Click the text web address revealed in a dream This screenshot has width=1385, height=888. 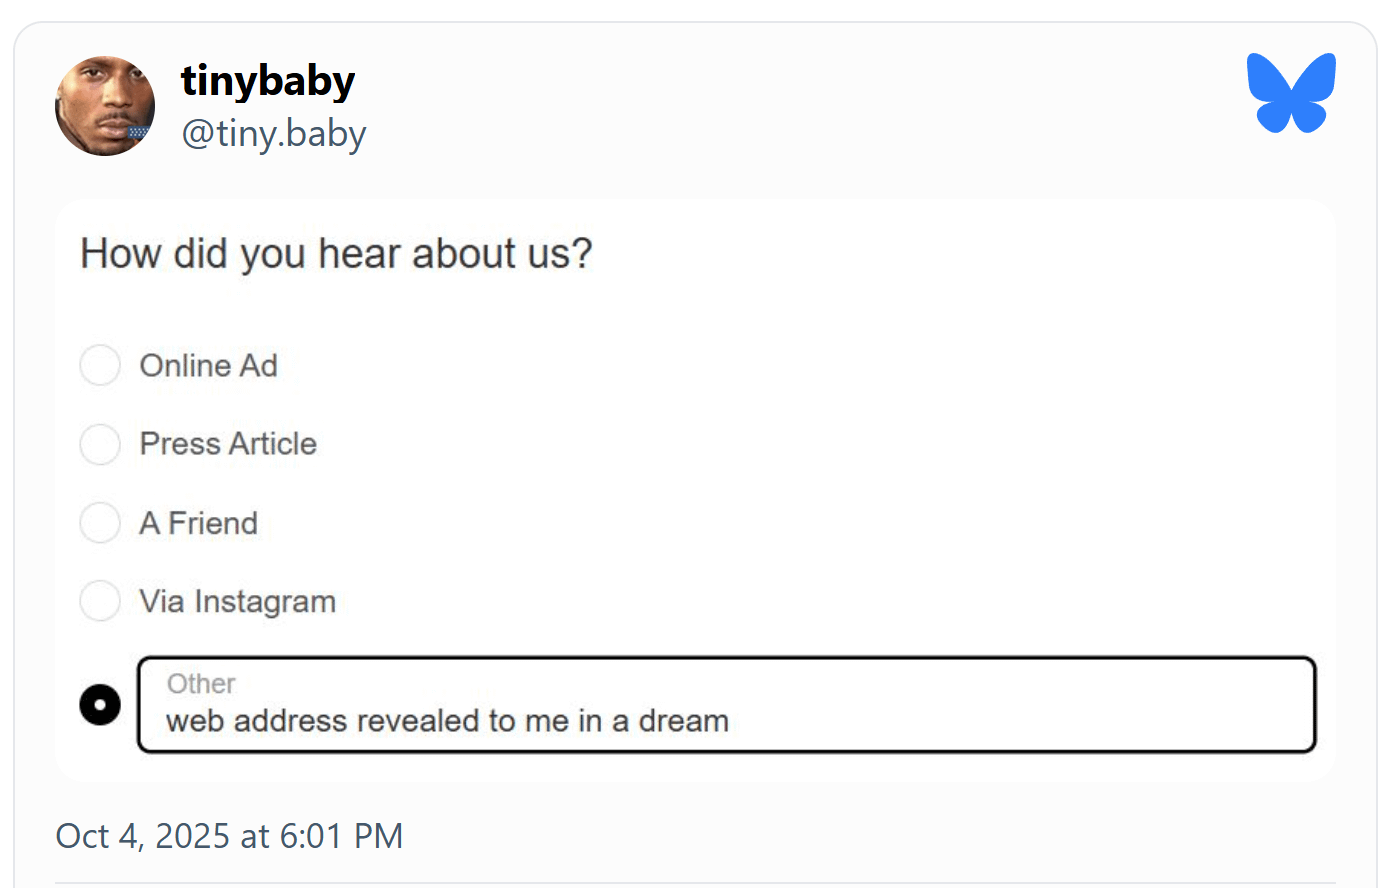[447, 721]
